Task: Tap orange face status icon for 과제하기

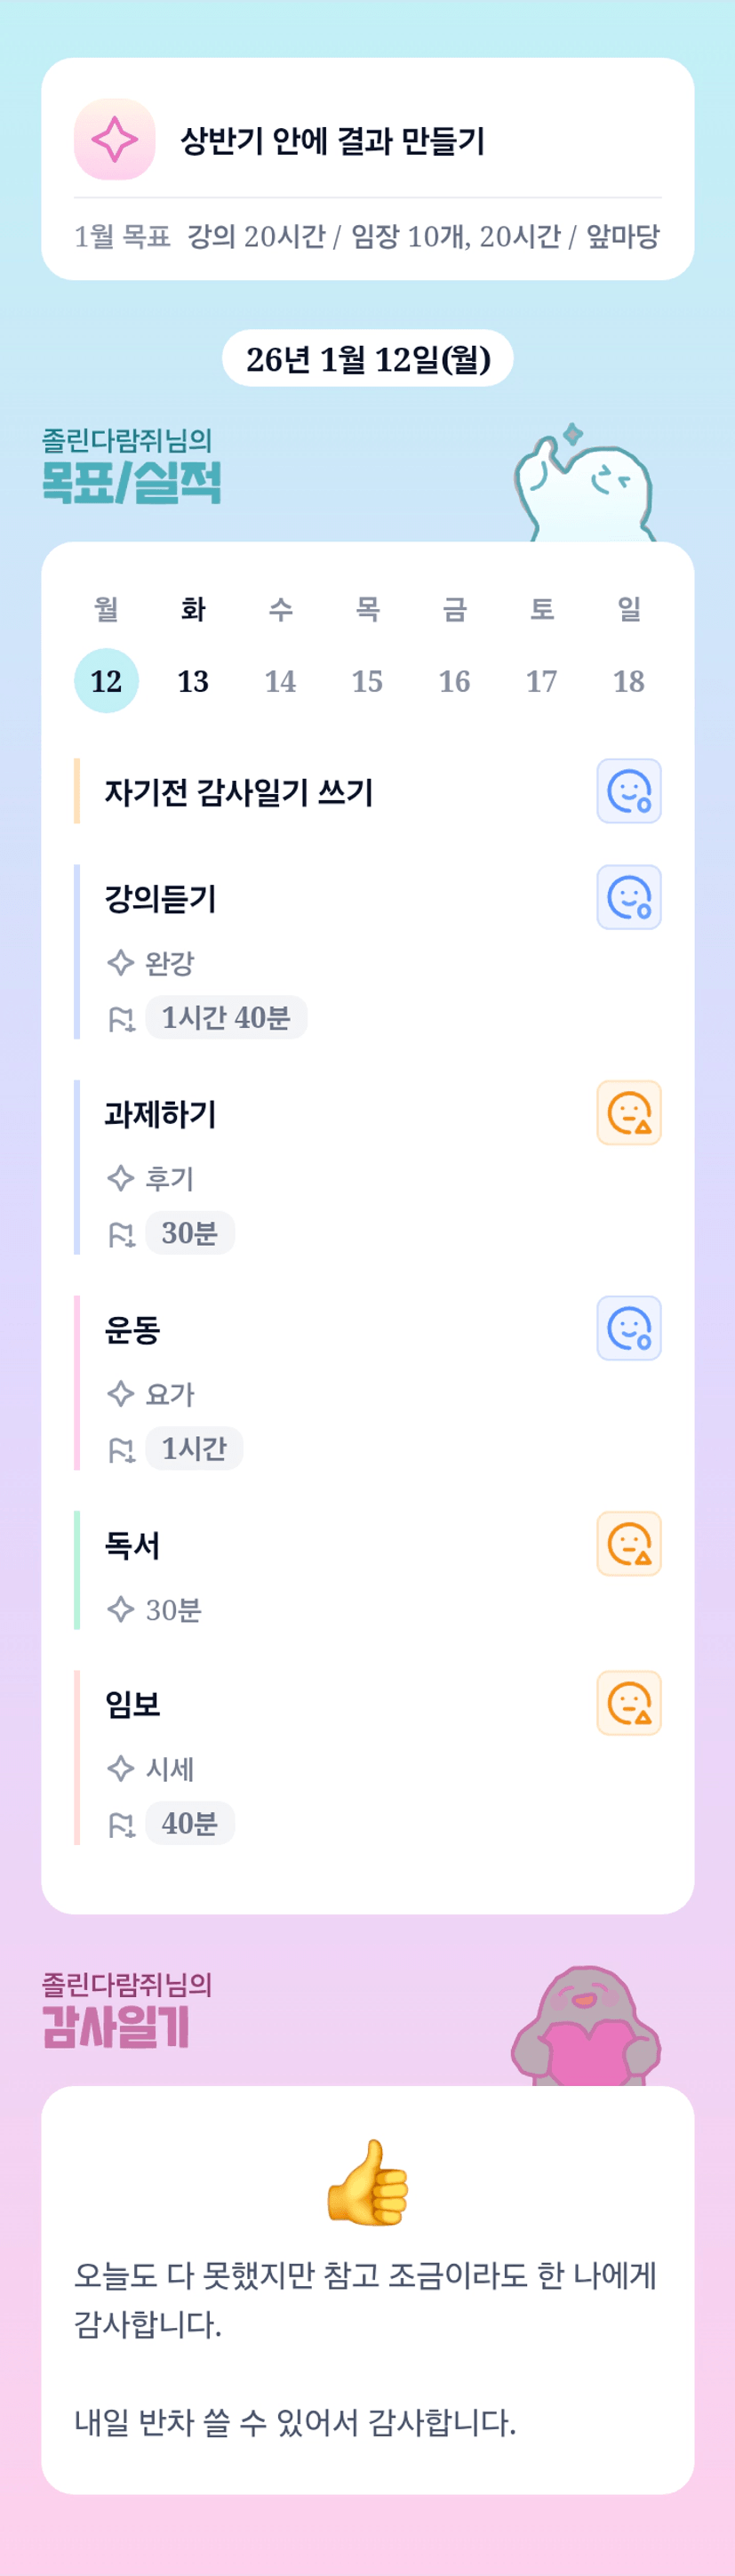Action: tap(628, 1112)
